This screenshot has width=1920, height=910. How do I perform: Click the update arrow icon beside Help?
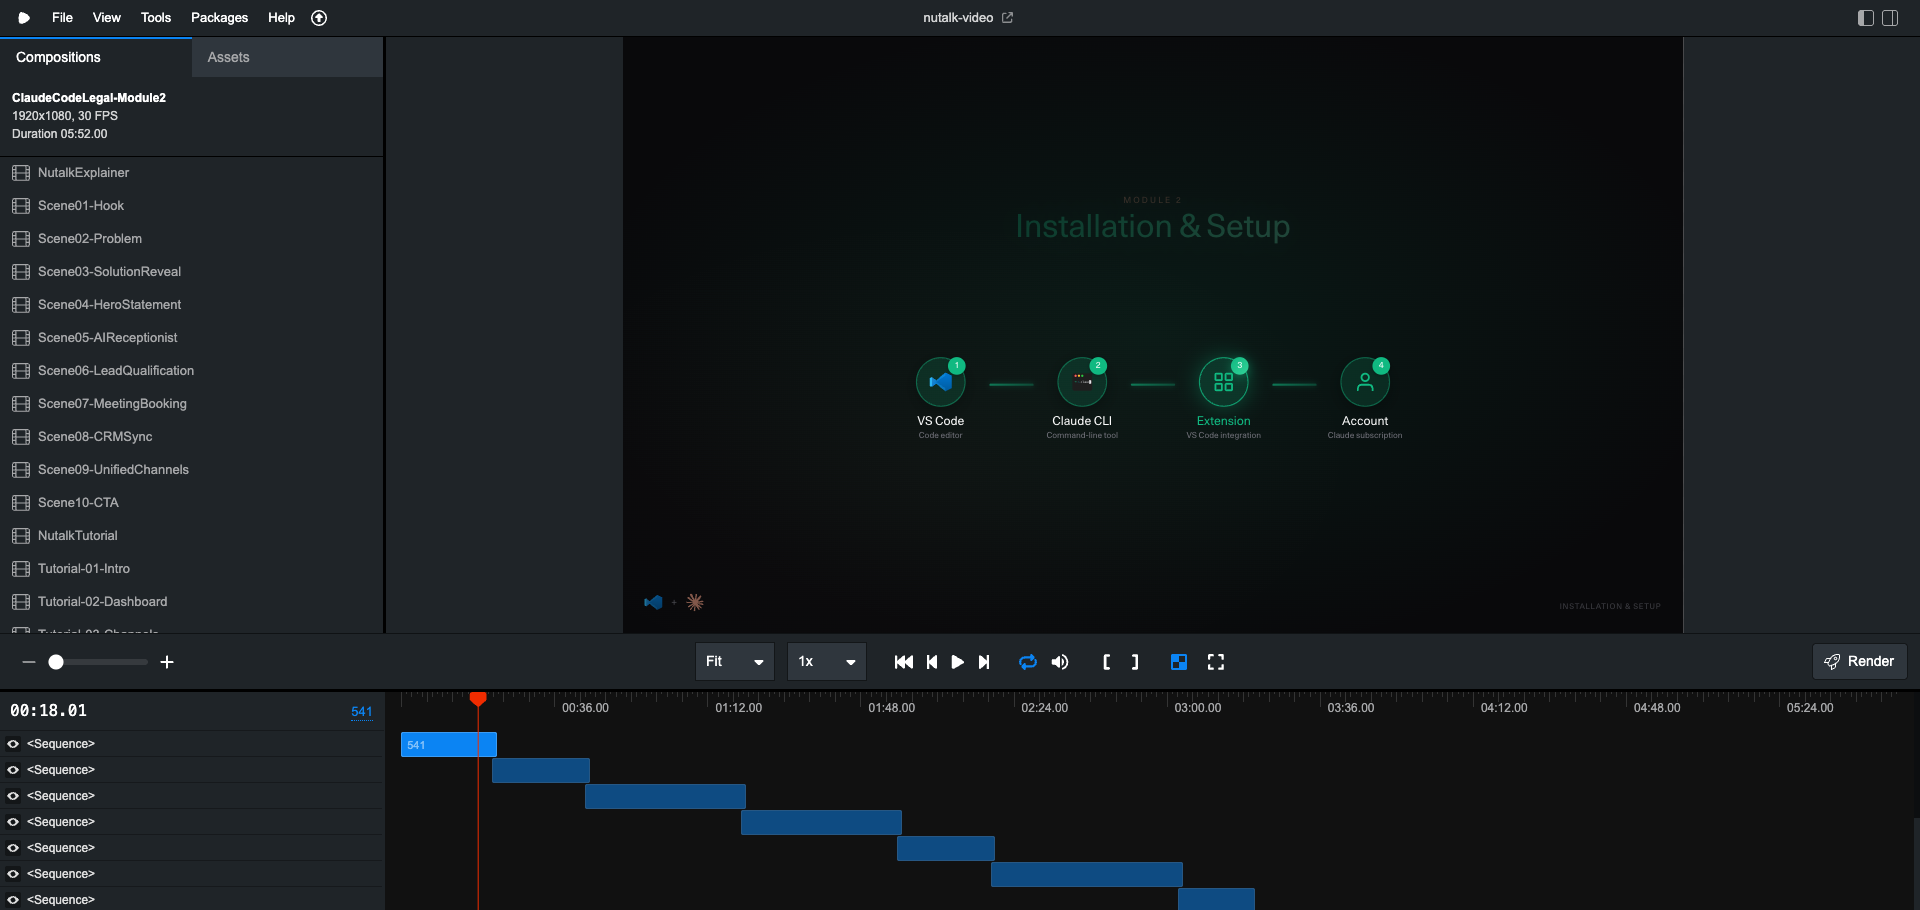pos(319,17)
